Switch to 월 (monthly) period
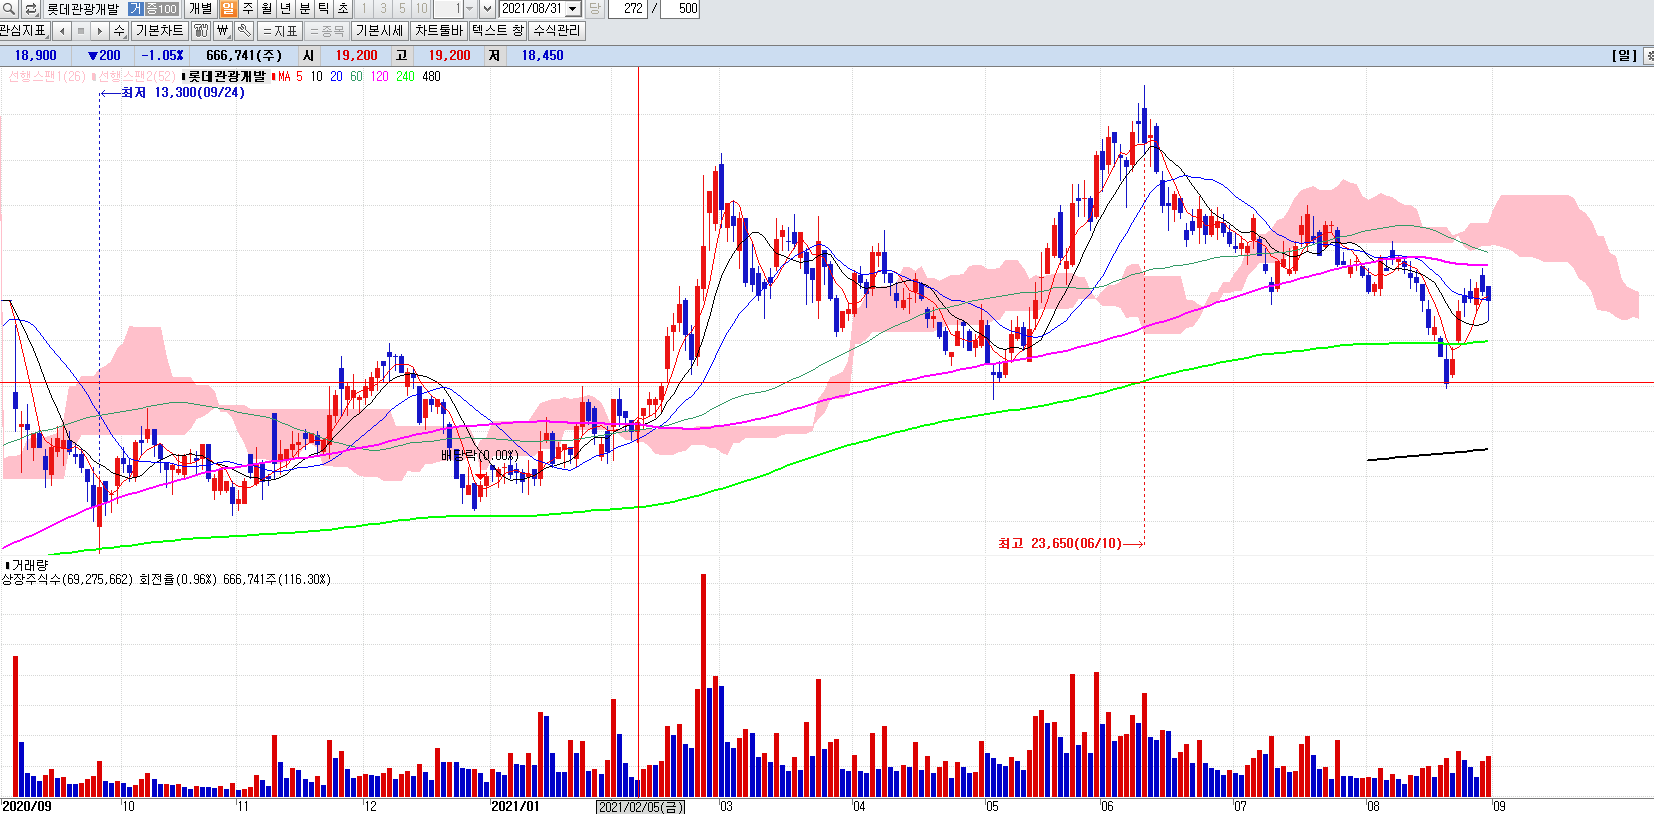The height and width of the screenshot is (814, 1654). (267, 9)
